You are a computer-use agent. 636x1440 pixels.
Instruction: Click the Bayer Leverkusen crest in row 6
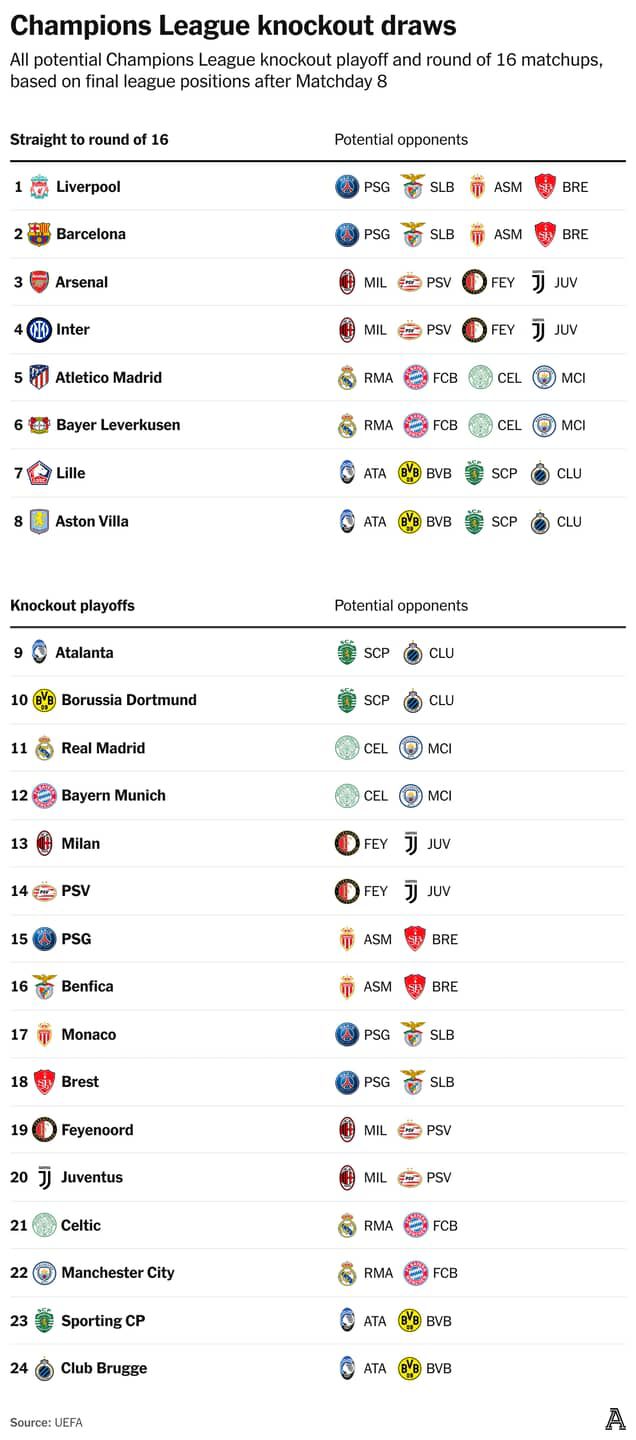[x=39, y=425]
